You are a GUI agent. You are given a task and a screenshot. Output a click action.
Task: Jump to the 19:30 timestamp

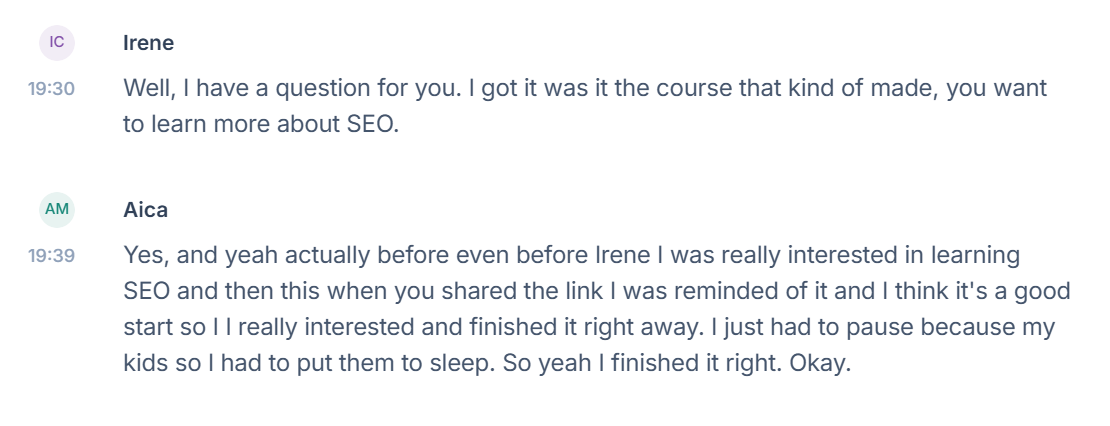coord(51,89)
